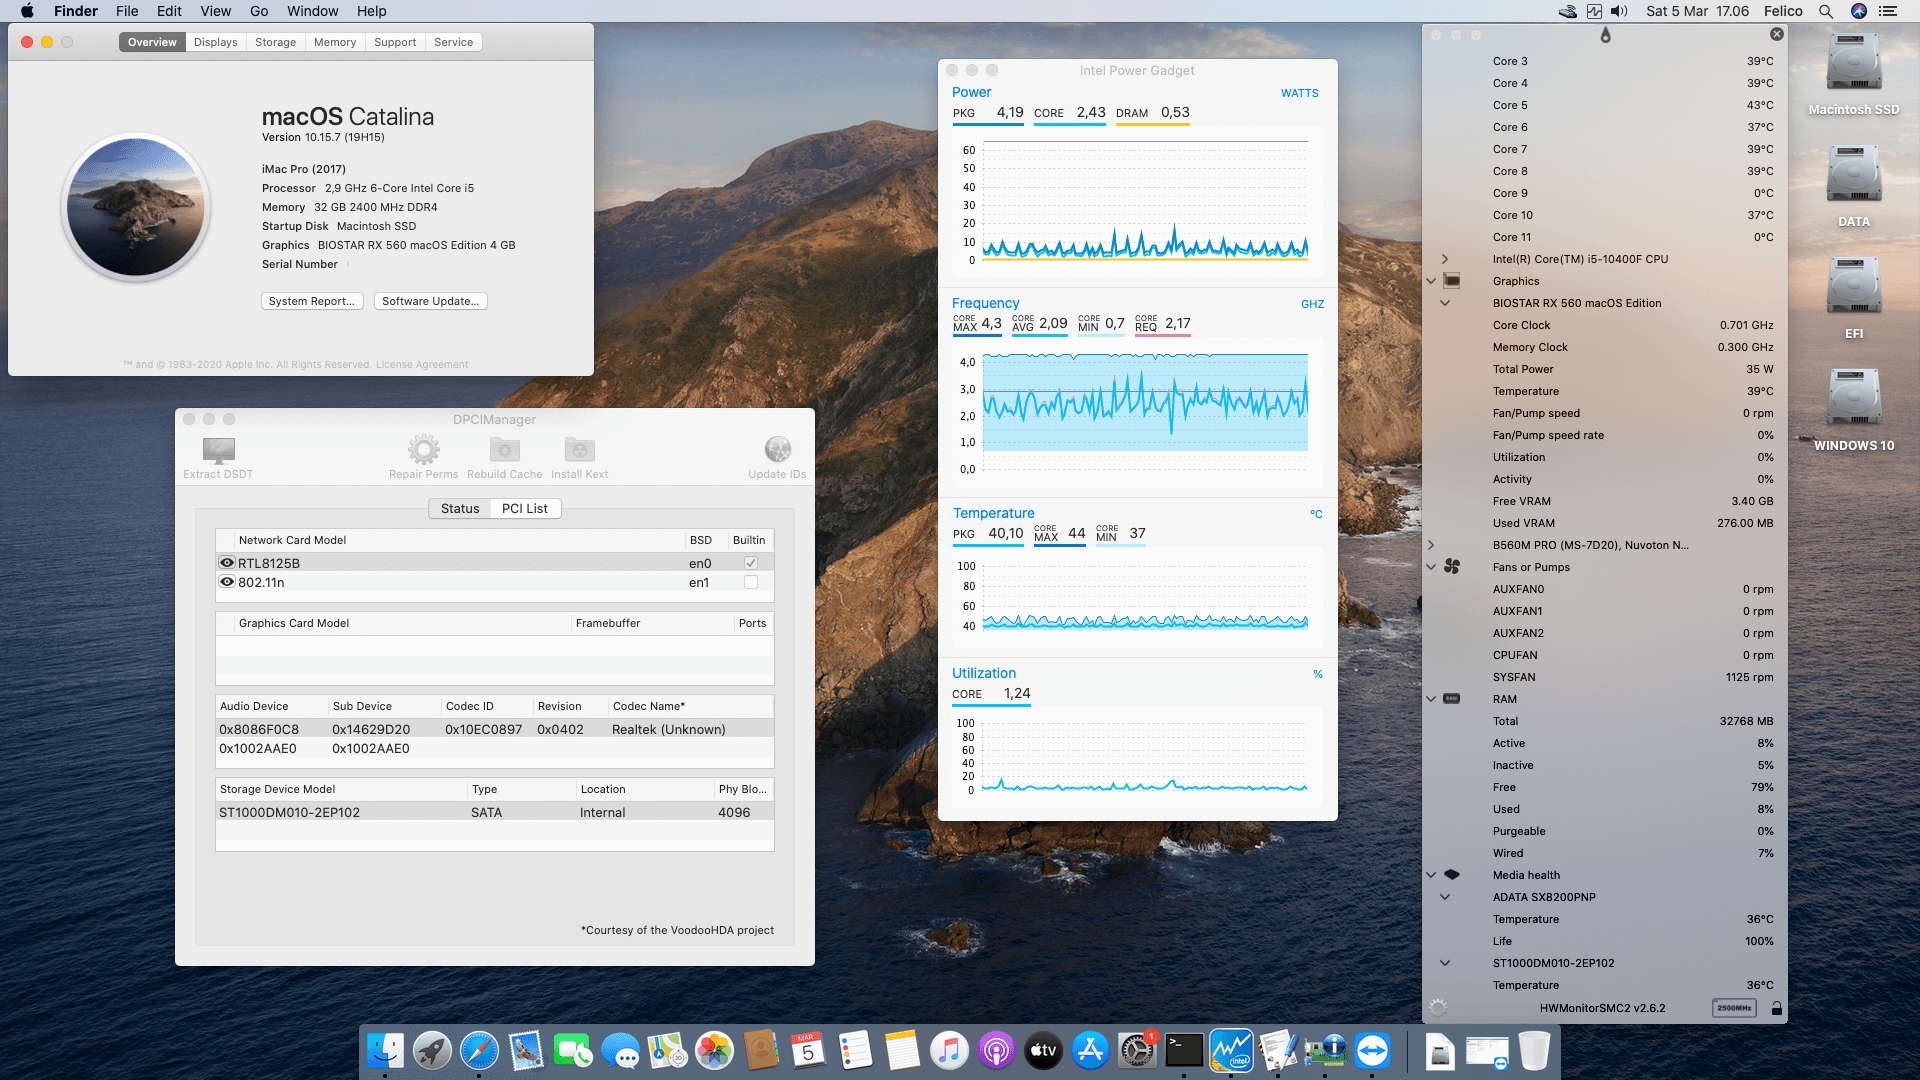Screen dimensions: 1920x1080
Task: Toggle the Builtin checkbox for RTL8125B
Action: tap(751, 563)
